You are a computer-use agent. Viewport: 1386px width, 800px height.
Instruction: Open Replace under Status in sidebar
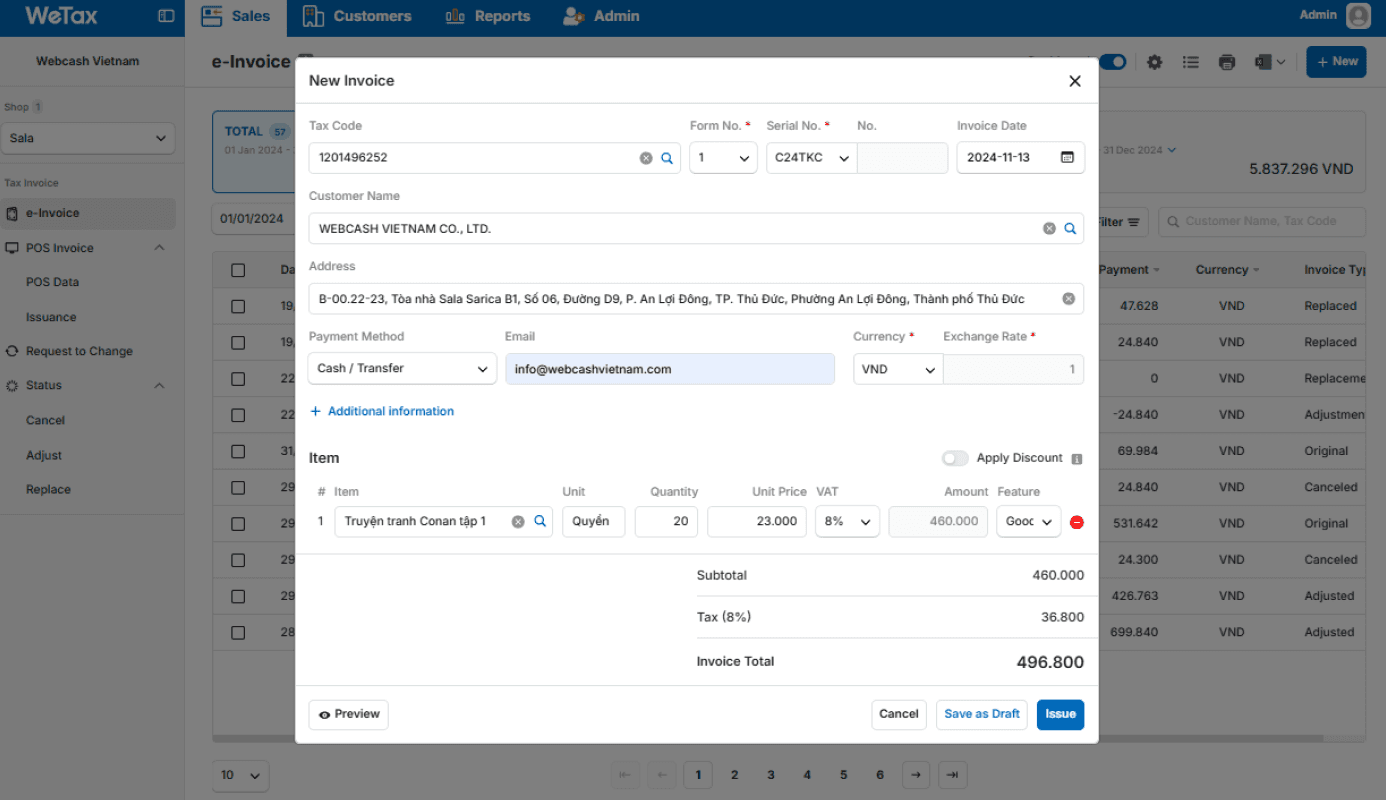pos(48,489)
